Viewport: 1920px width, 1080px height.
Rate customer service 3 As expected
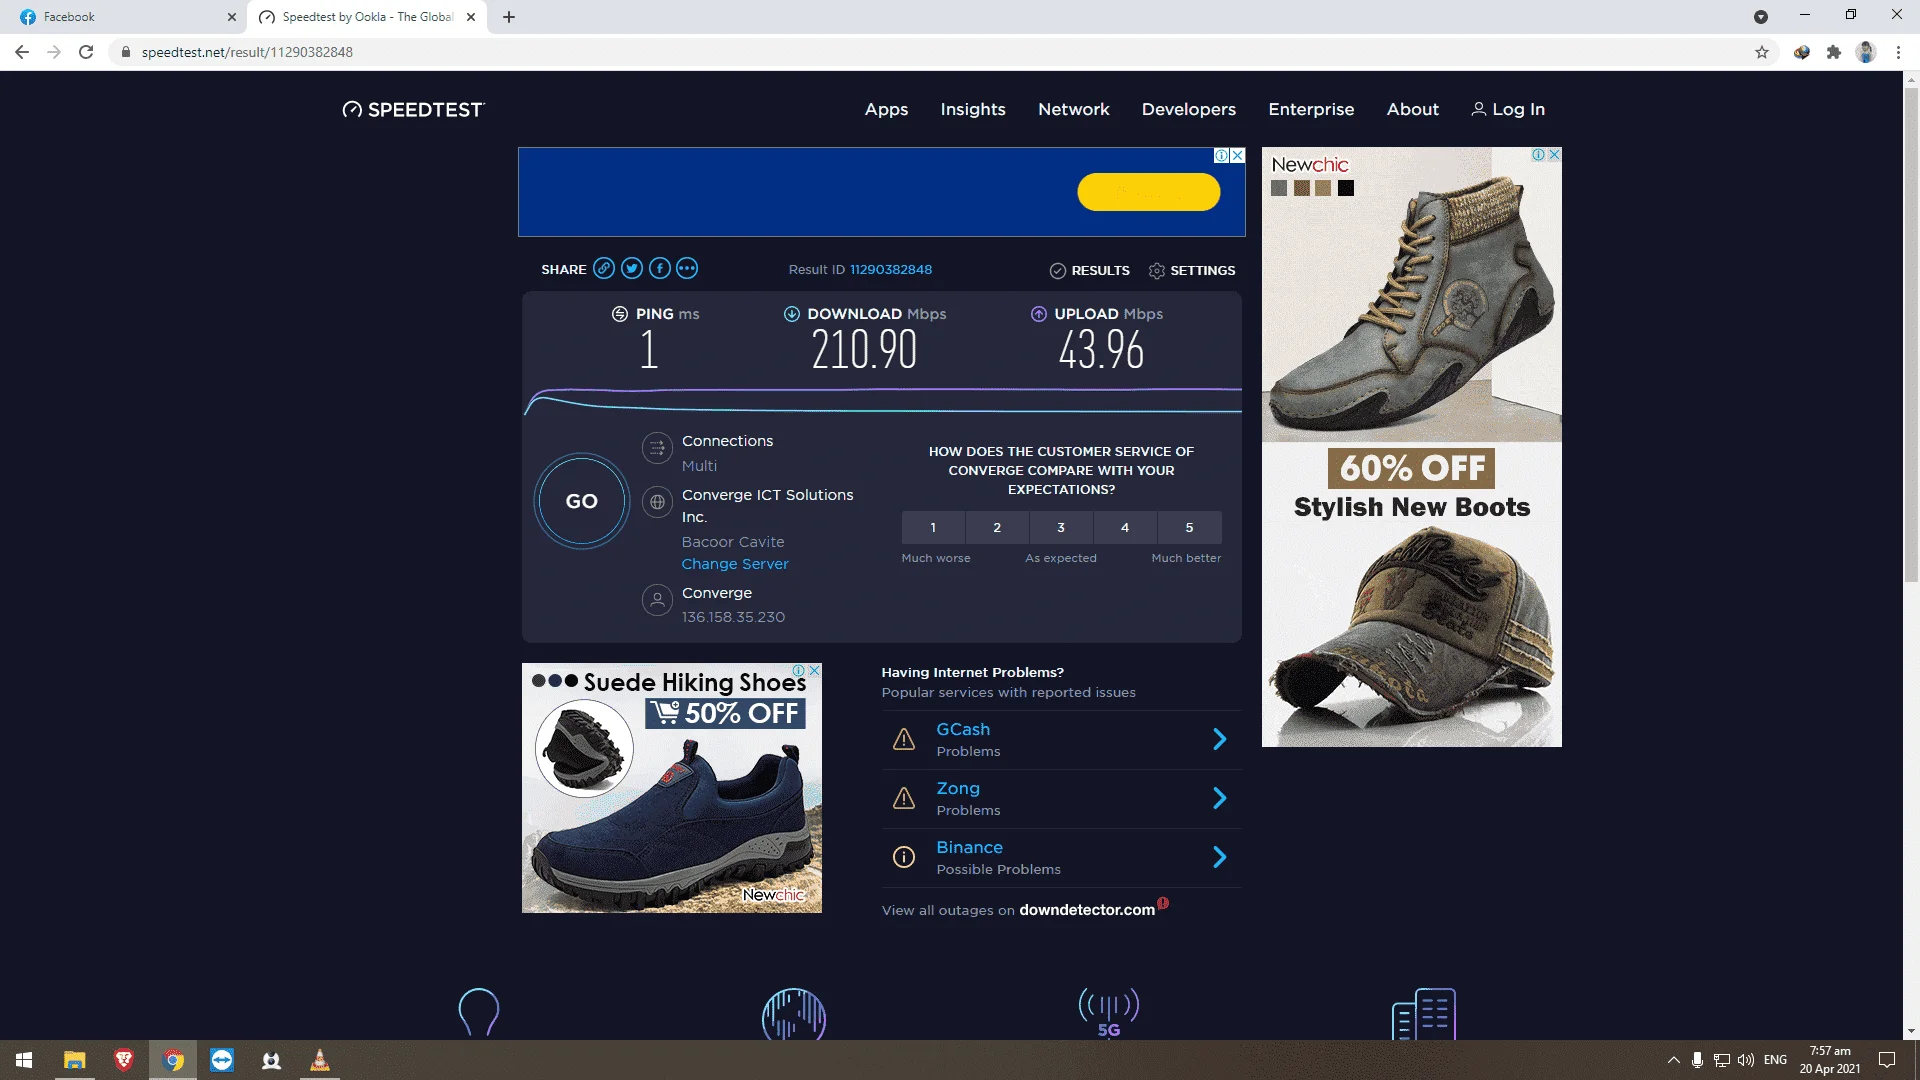coord(1061,527)
